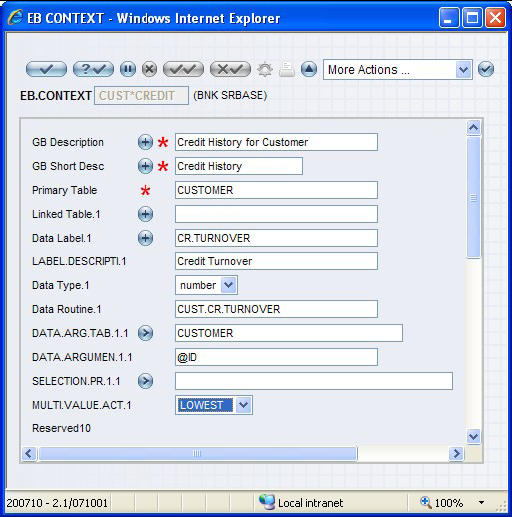
Task: Expand Linked Table.1 with plus icon
Action: [145, 214]
